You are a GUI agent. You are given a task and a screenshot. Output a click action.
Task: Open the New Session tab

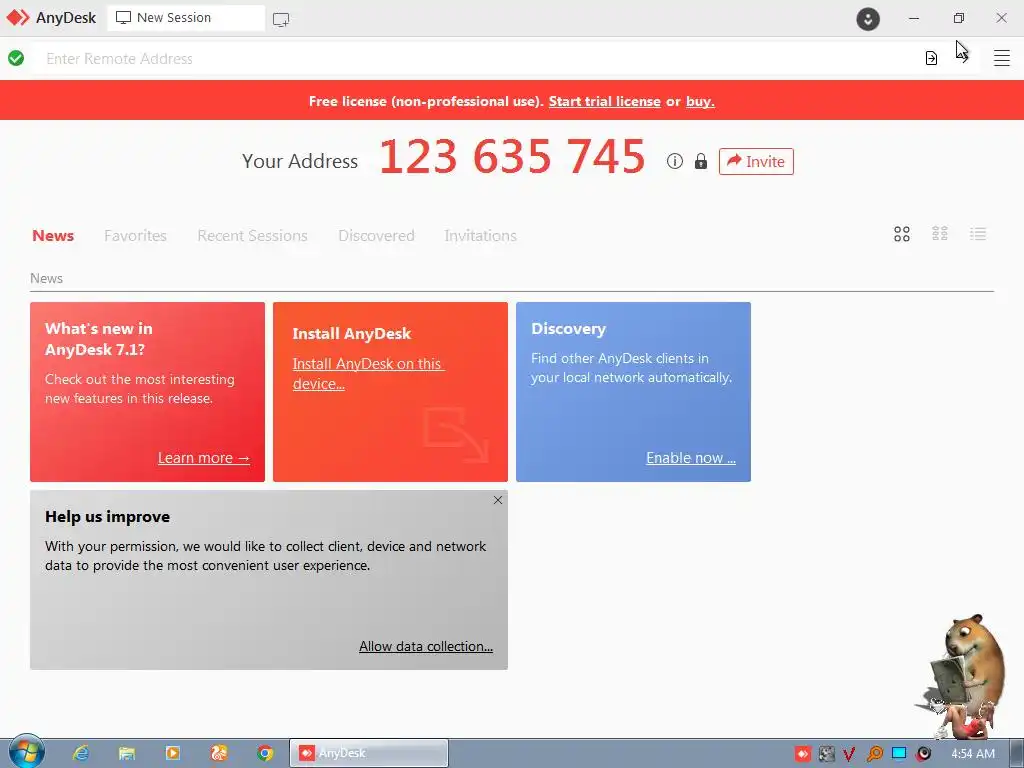pos(186,18)
